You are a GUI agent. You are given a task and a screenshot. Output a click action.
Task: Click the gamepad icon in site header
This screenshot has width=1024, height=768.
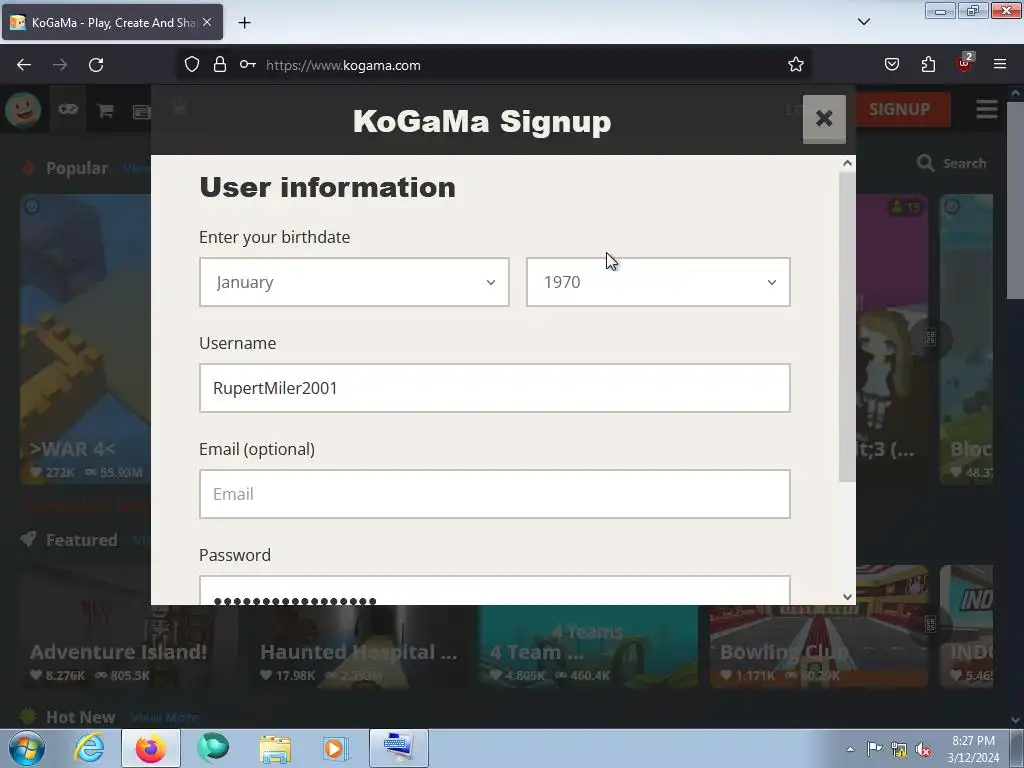pyautogui.click(x=68, y=110)
